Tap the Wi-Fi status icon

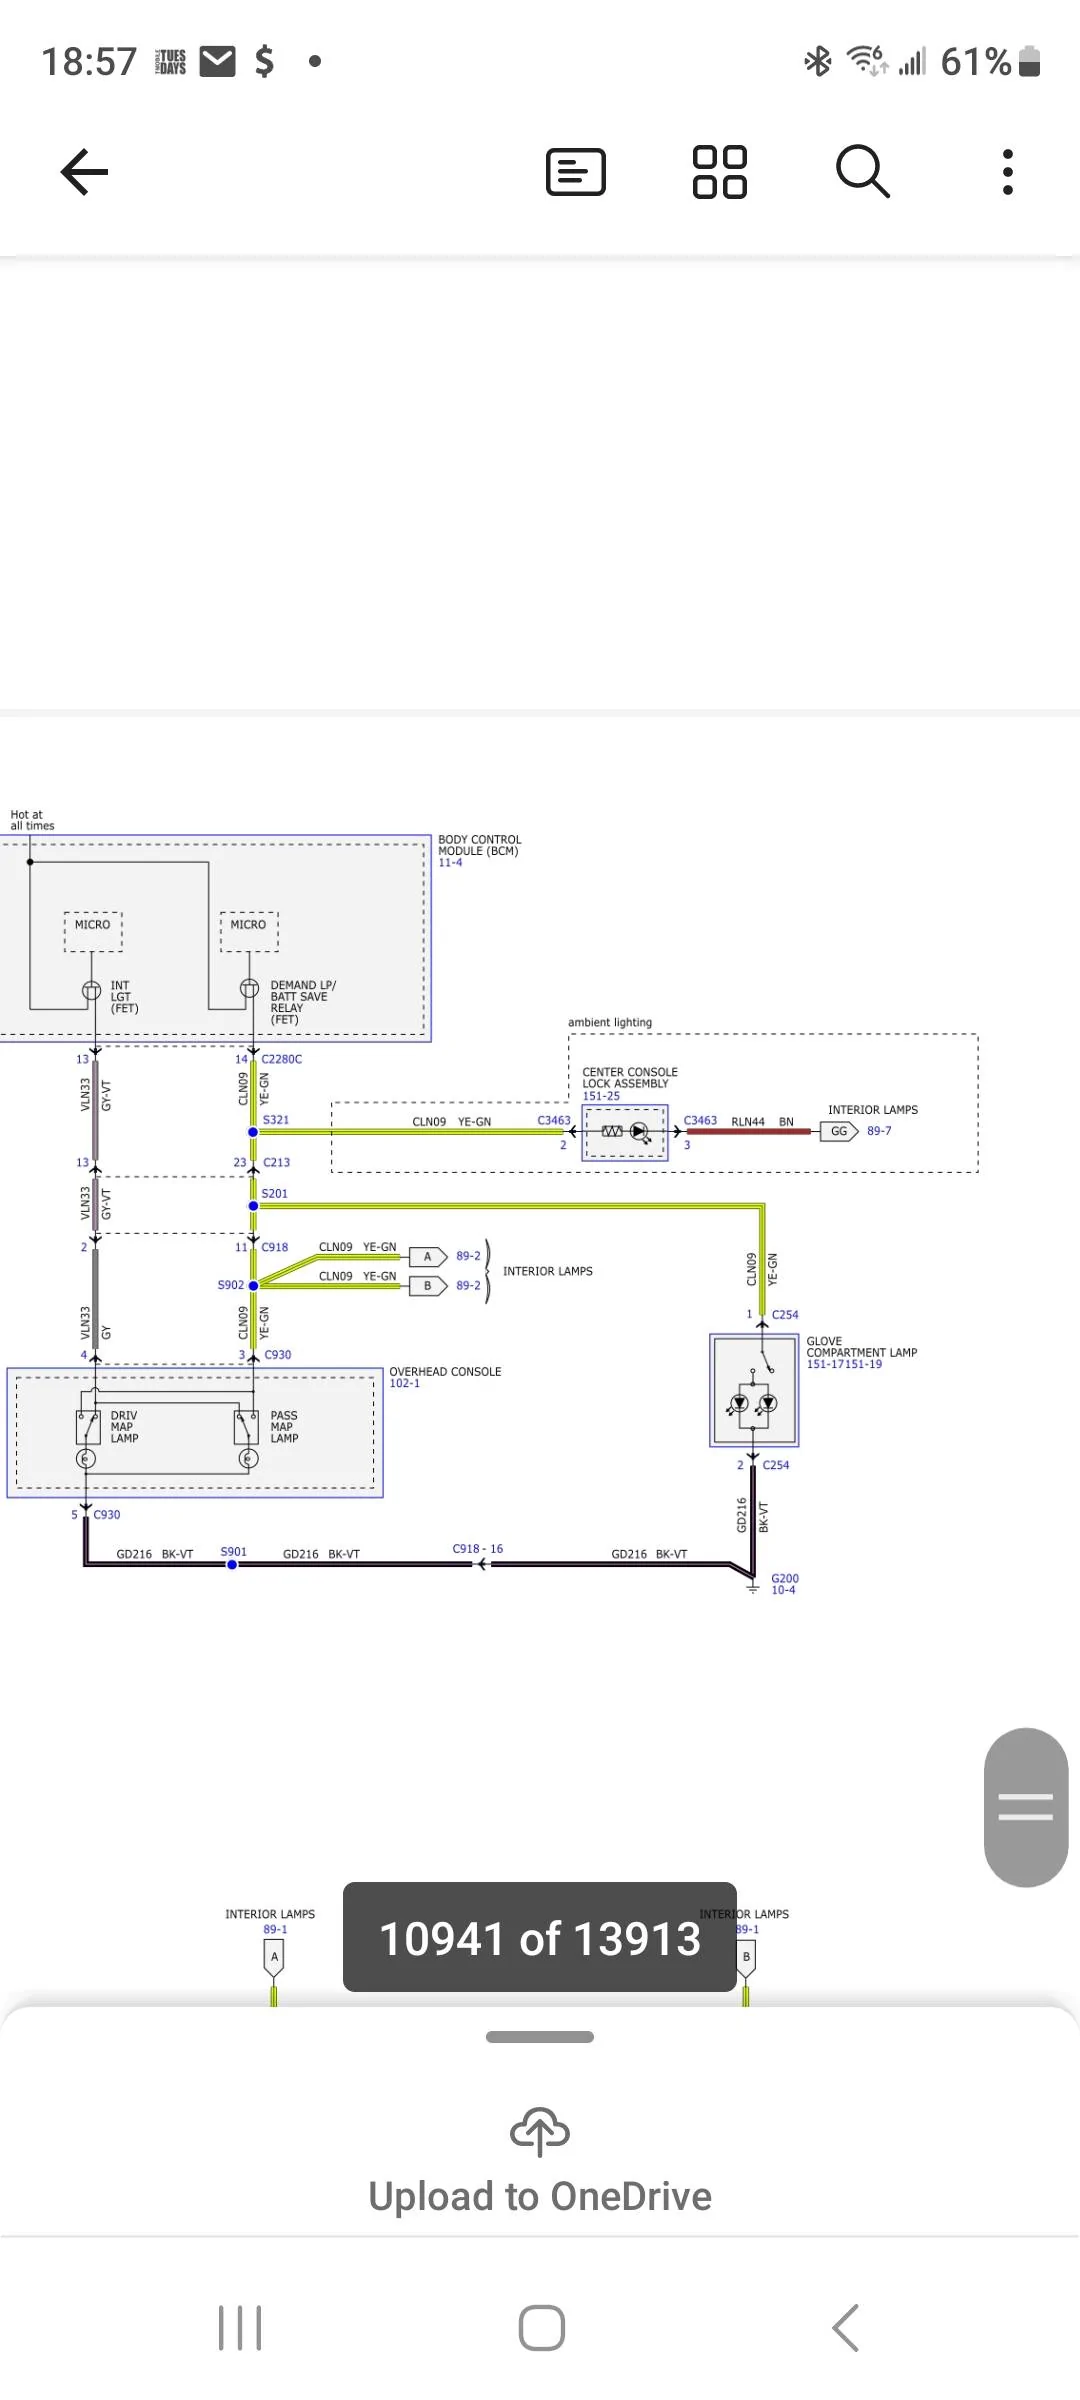point(867,61)
